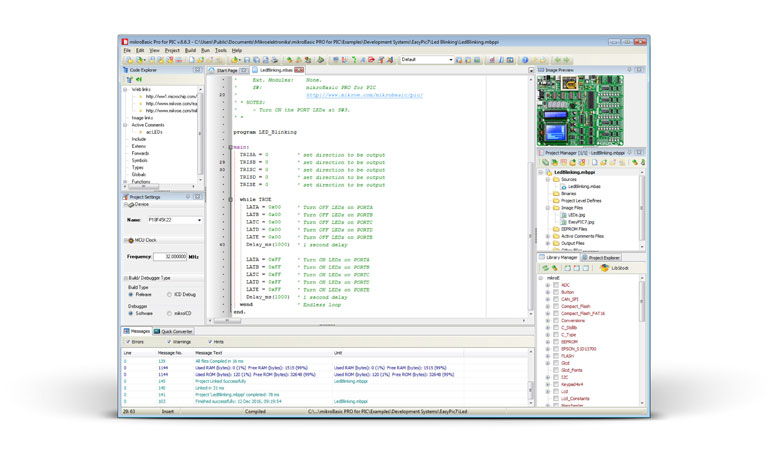The height and width of the screenshot is (450, 768).
Task: Click the LEDs.jpg file icon
Action: click(x=563, y=215)
